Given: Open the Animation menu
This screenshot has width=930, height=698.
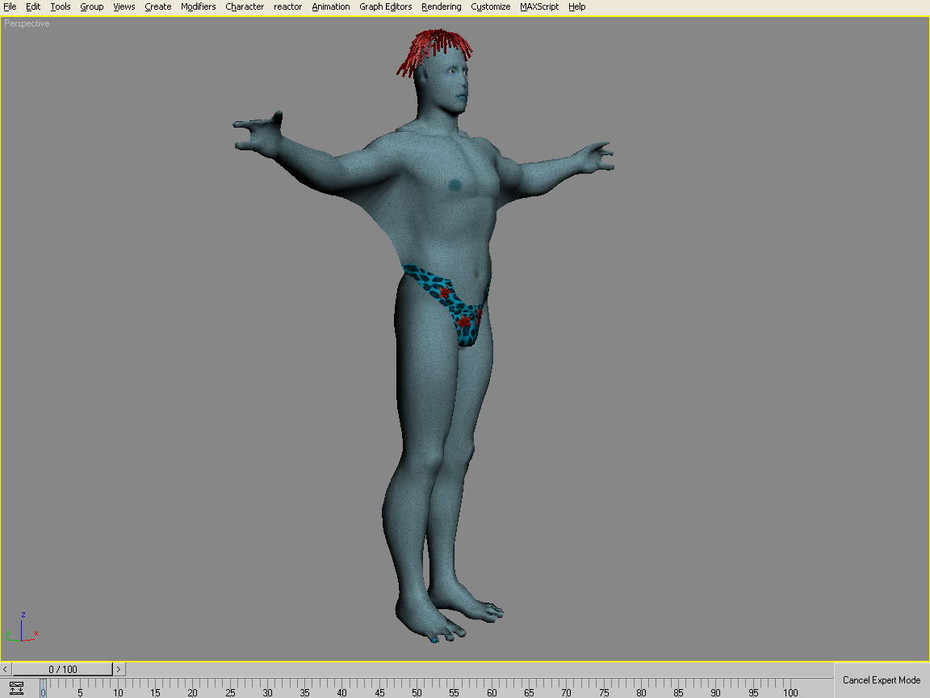Looking at the screenshot, I should (x=330, y=7).
